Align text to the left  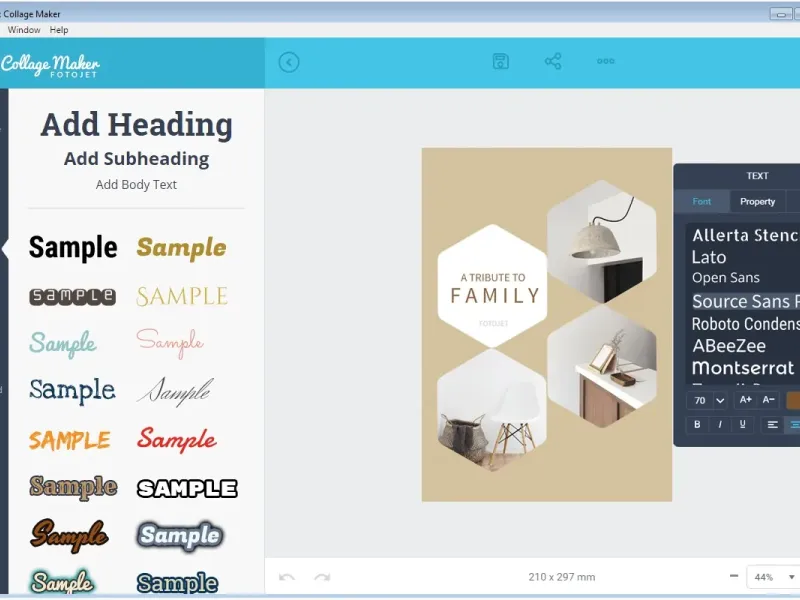pos(772,424)
